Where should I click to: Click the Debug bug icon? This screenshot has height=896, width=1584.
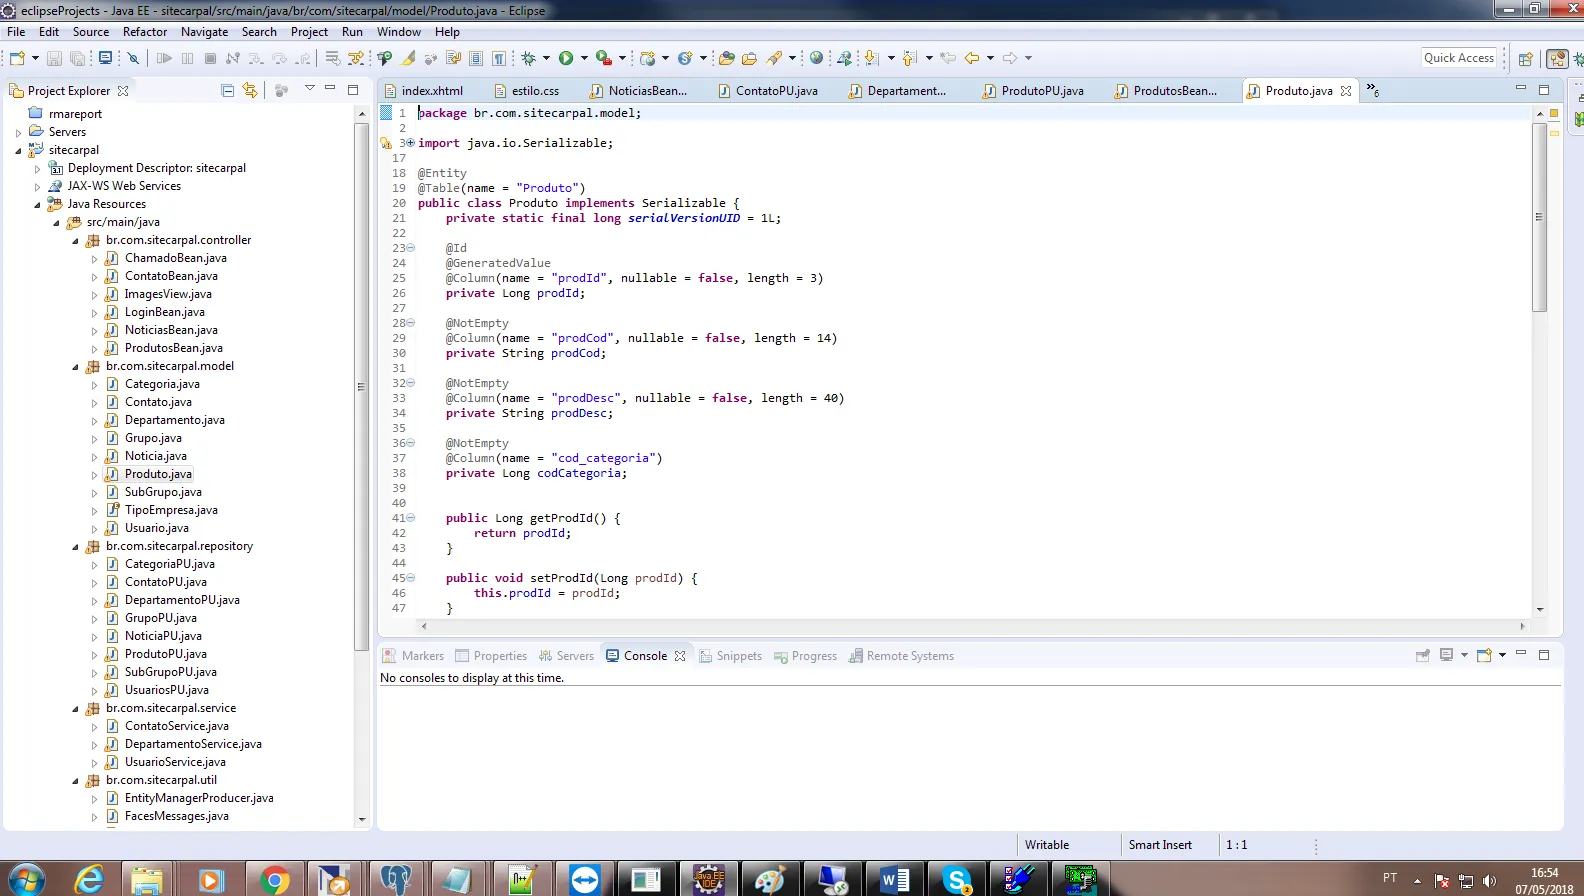pyautogui.click(x=529, y=58)
